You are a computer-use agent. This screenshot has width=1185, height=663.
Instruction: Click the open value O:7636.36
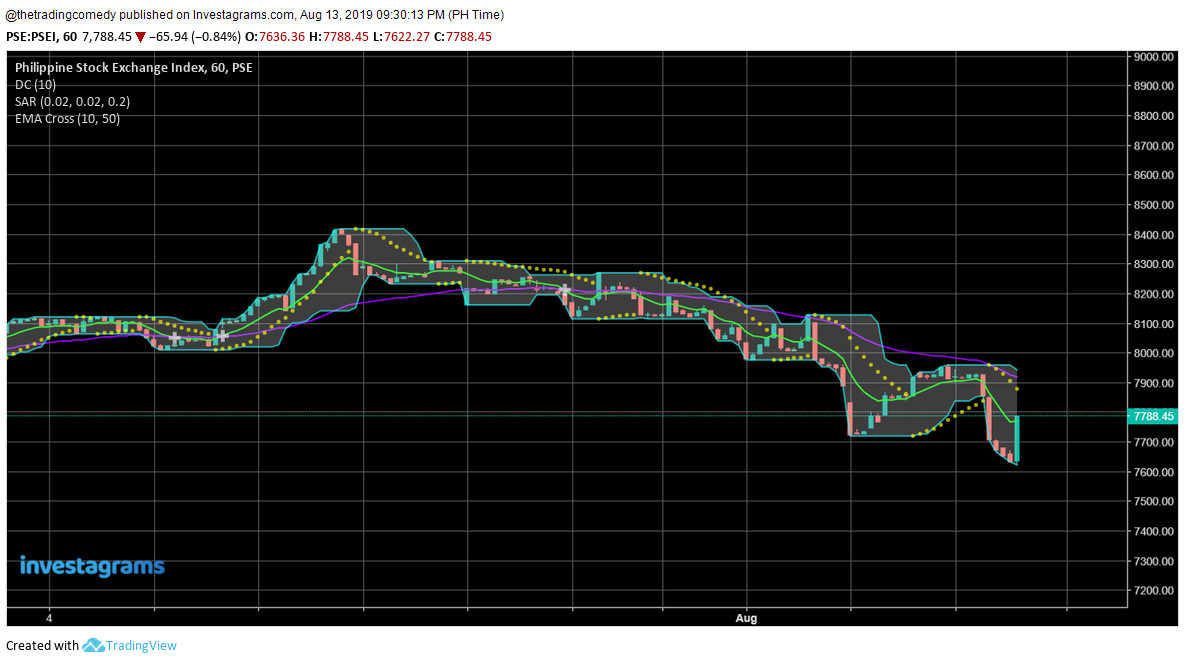pyautogui.click(x=275, y=36)
